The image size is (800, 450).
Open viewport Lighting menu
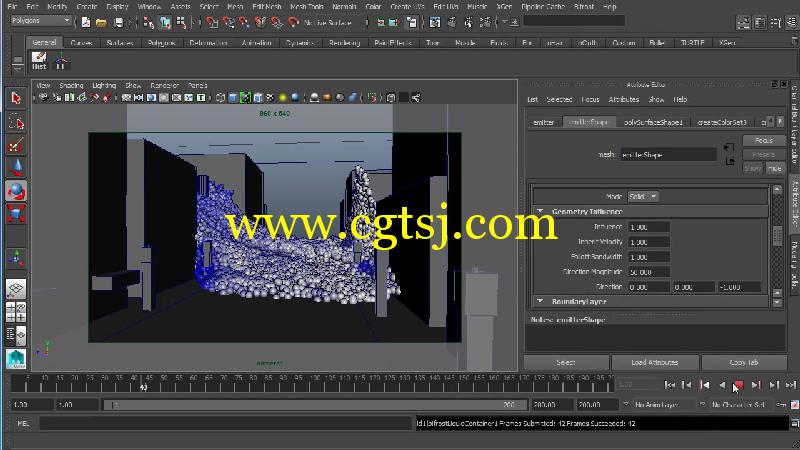pyautogui.click(x=104, y=85)
